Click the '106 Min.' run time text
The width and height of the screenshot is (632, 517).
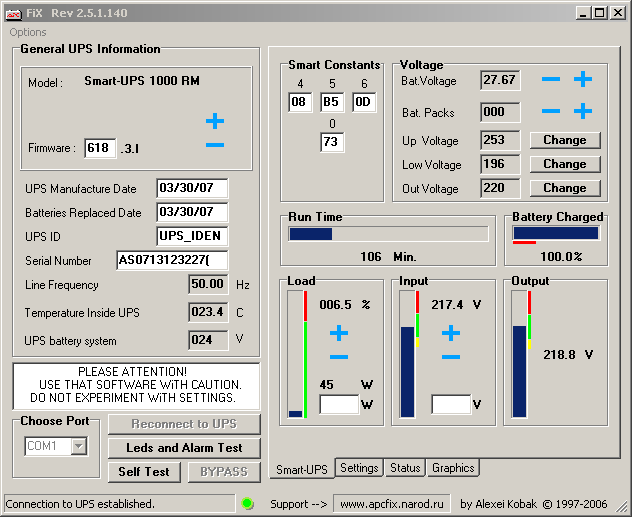click(x=388, y=257)
